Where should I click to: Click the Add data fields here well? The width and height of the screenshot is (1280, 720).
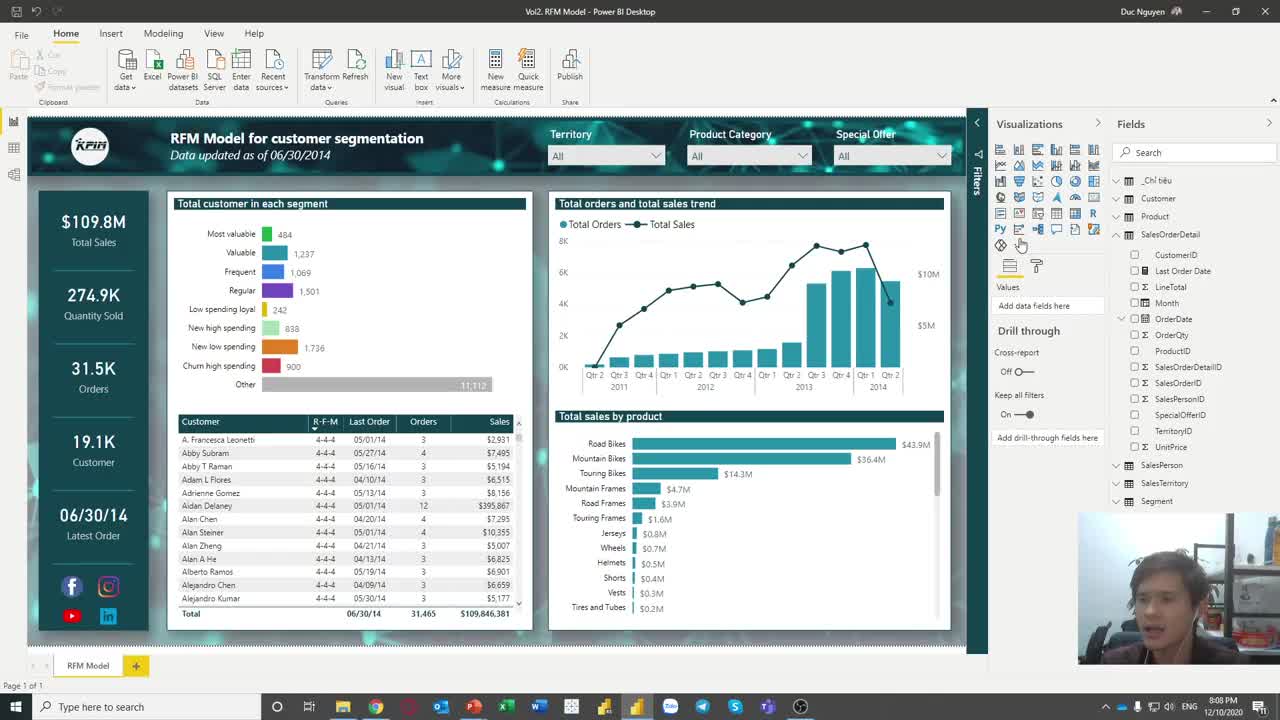click(x=1047, y=306)
